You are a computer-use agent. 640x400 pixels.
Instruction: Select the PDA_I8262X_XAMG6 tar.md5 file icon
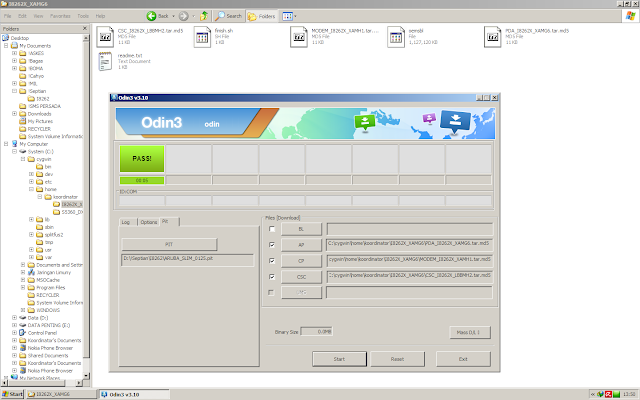(493, 37)
